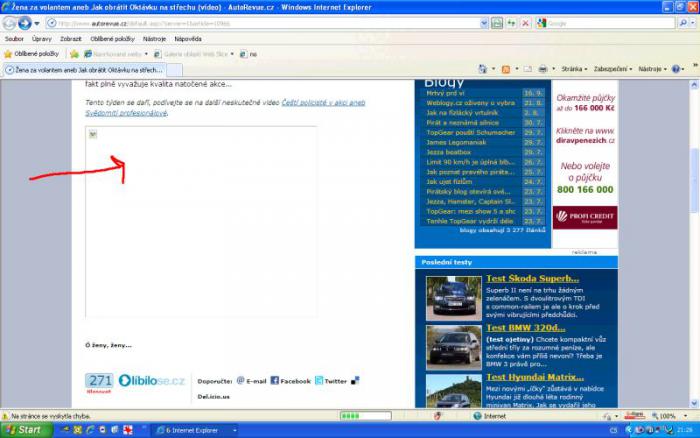Click into the Google search box
This screenshot has height=438, width=700.
coord(608,22)
